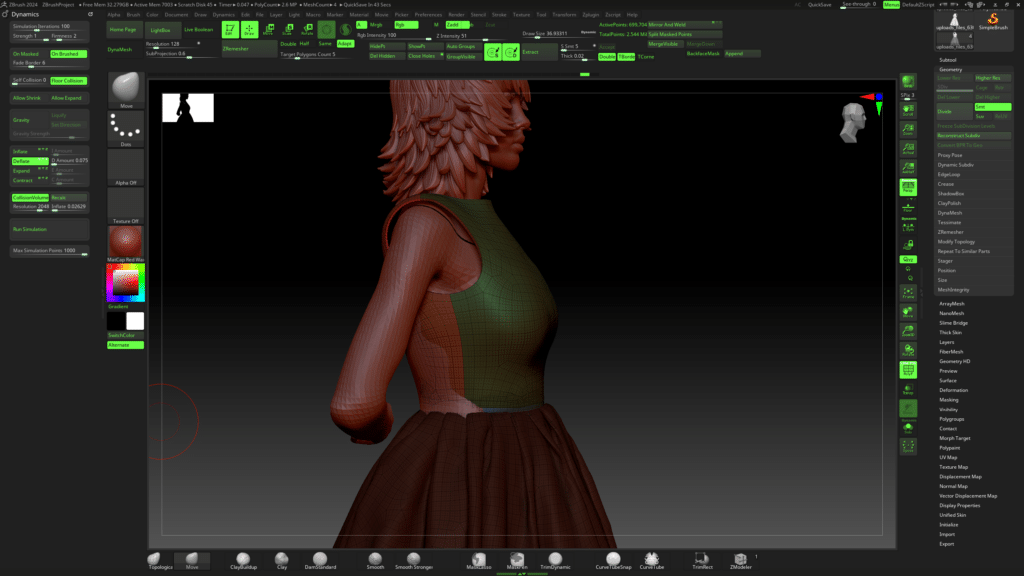Expand the UV Map section
1024x576 pixels.
coord(948,457)
